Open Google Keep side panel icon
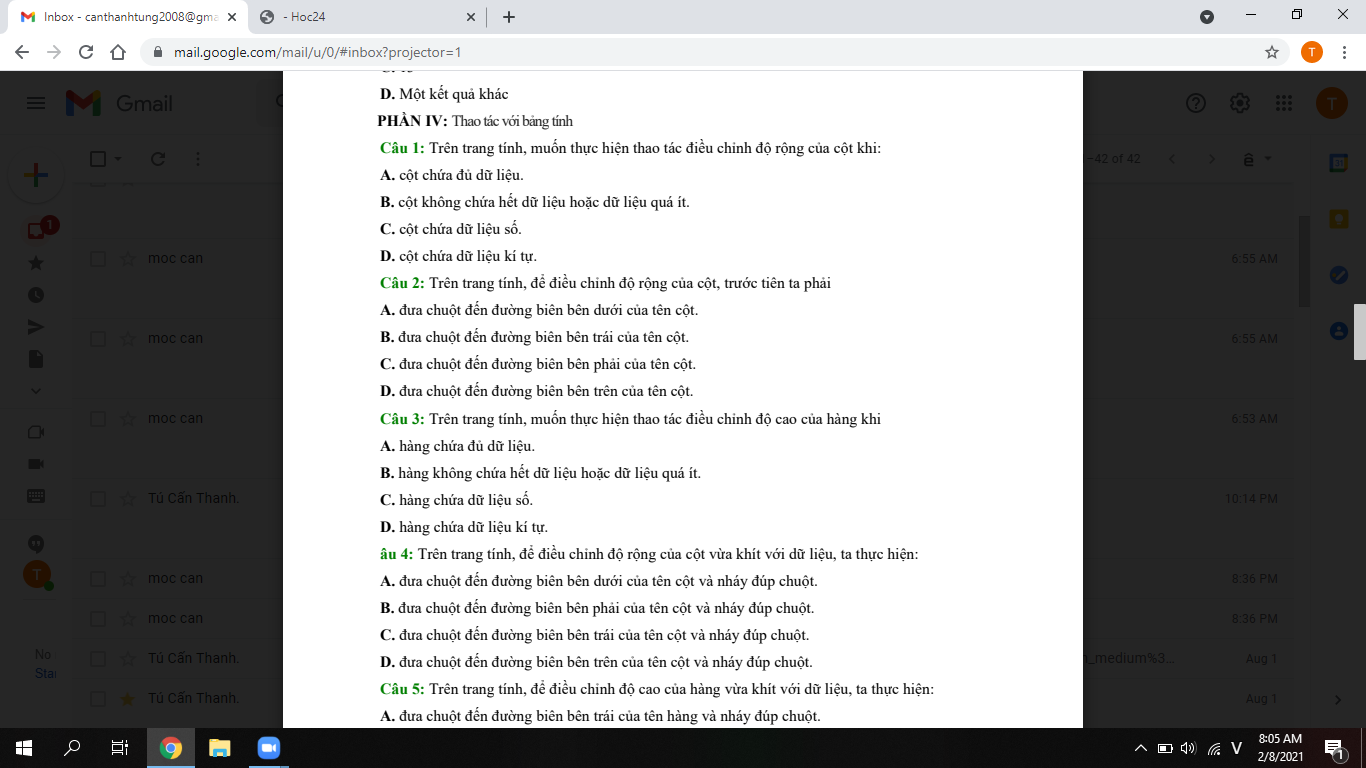1366x768 pixels. pos(1339,218)
